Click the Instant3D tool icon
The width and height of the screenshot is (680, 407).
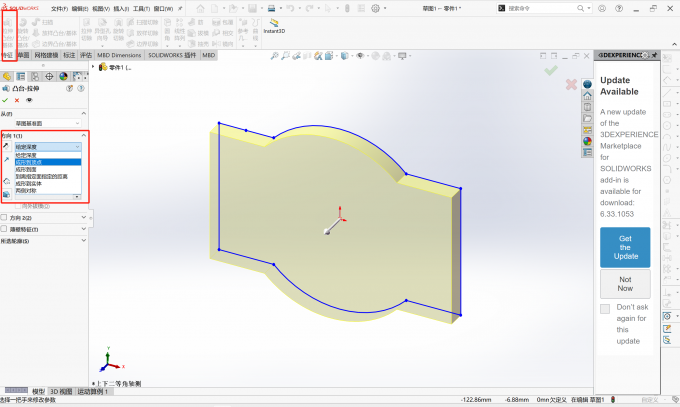pos(274,23)
